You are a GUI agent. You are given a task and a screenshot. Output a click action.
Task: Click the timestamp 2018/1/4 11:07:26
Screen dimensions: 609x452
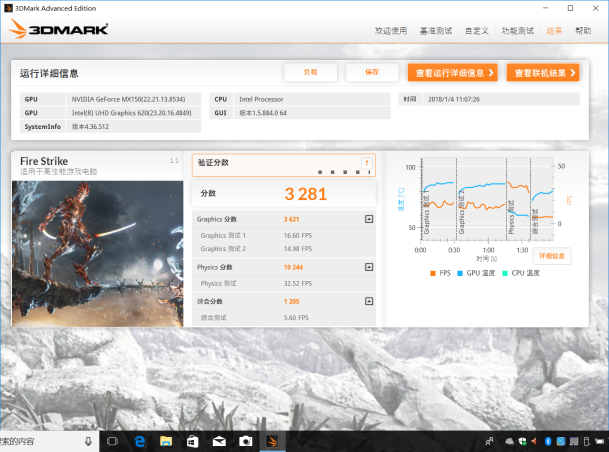pos(501,99)
